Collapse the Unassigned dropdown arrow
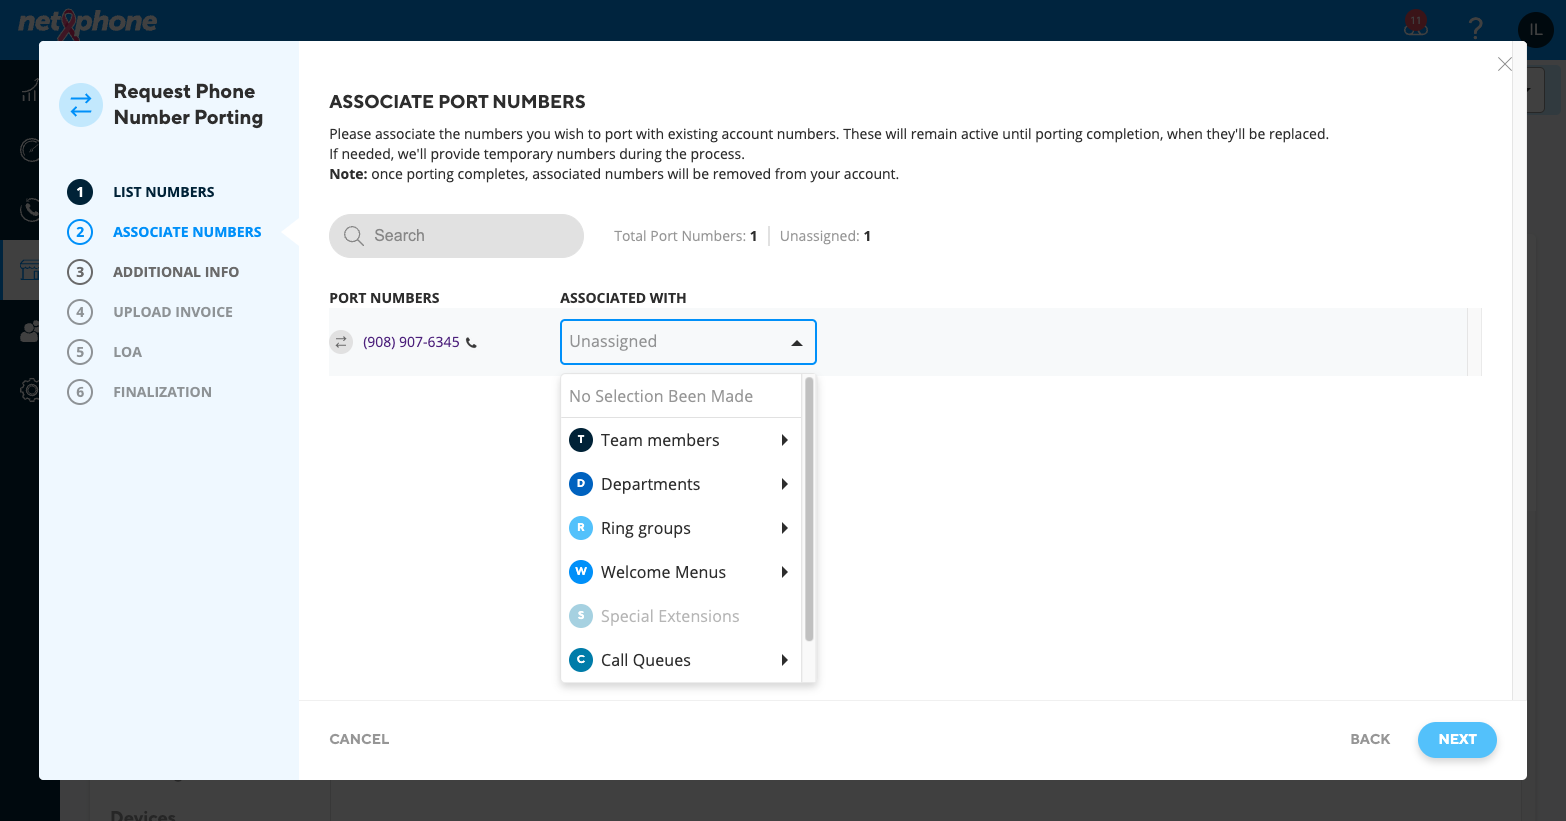The image size is (1566, 821). 797,343
